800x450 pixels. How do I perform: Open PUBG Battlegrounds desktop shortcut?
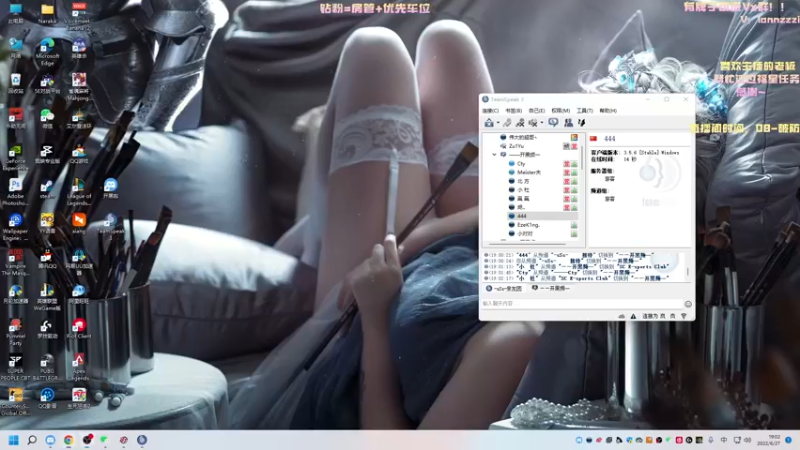47,367
